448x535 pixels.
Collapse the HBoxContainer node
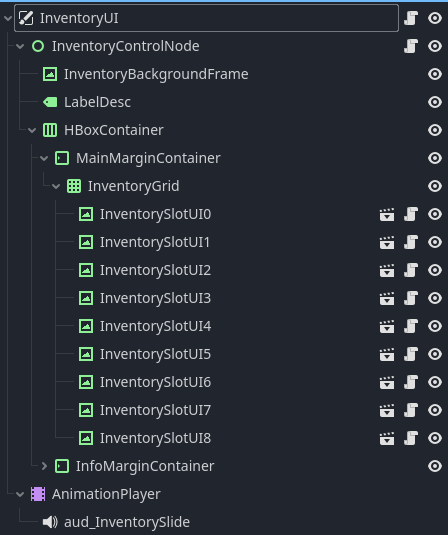click(x=32, y=130)
